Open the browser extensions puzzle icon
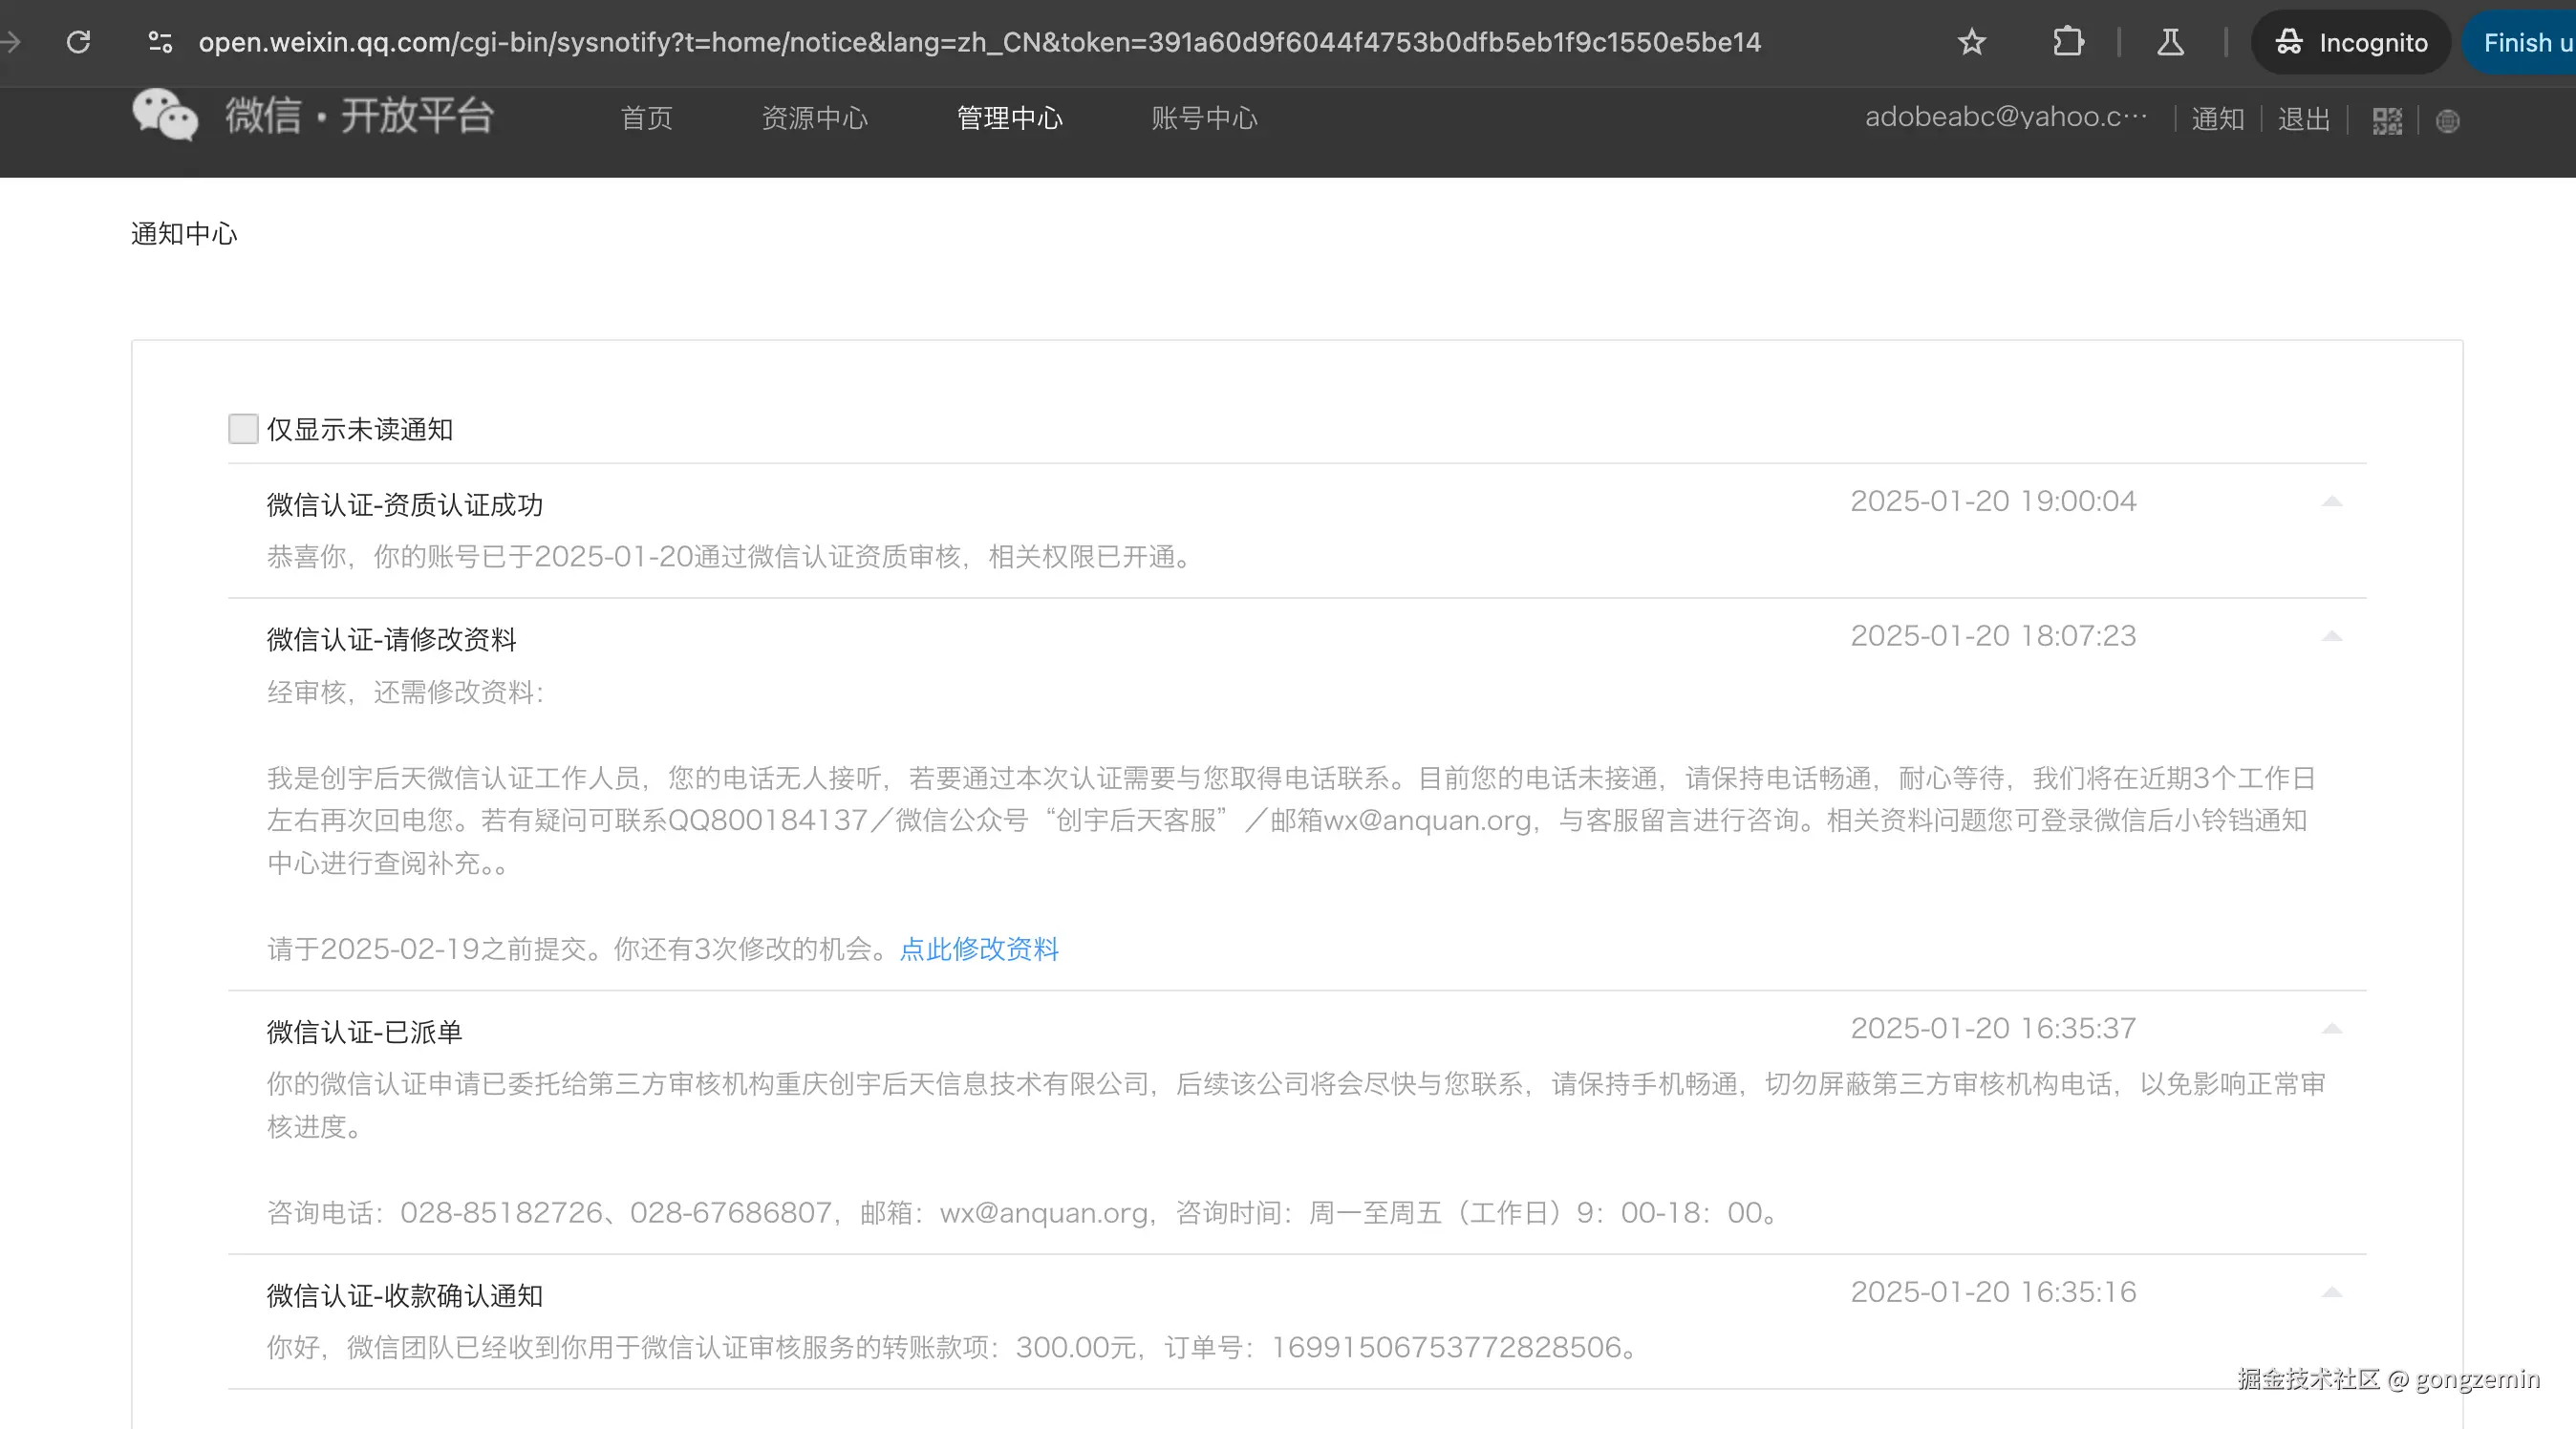 tap(2067, 42)
